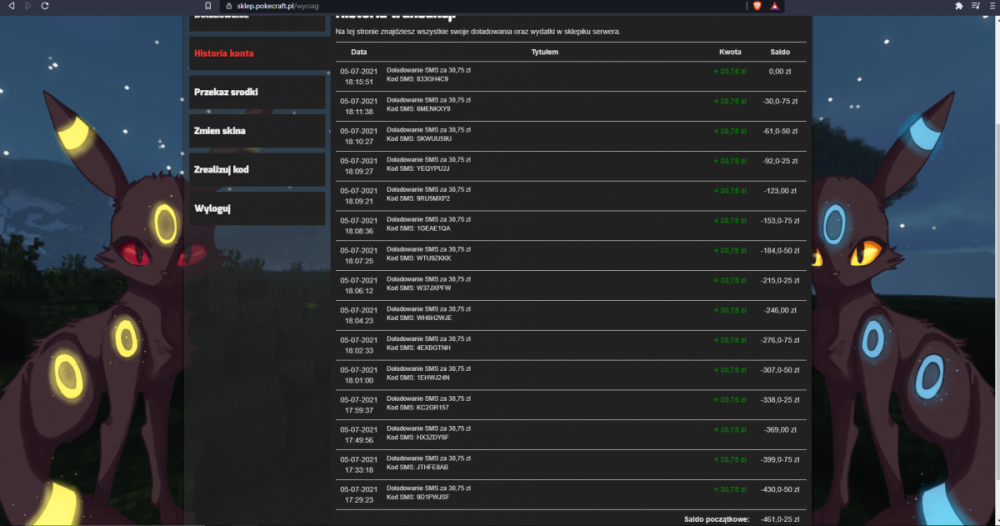Viewport: 1000px width, 526px height.
Task: Click the Saldo column header
Action: click(780, 52)
